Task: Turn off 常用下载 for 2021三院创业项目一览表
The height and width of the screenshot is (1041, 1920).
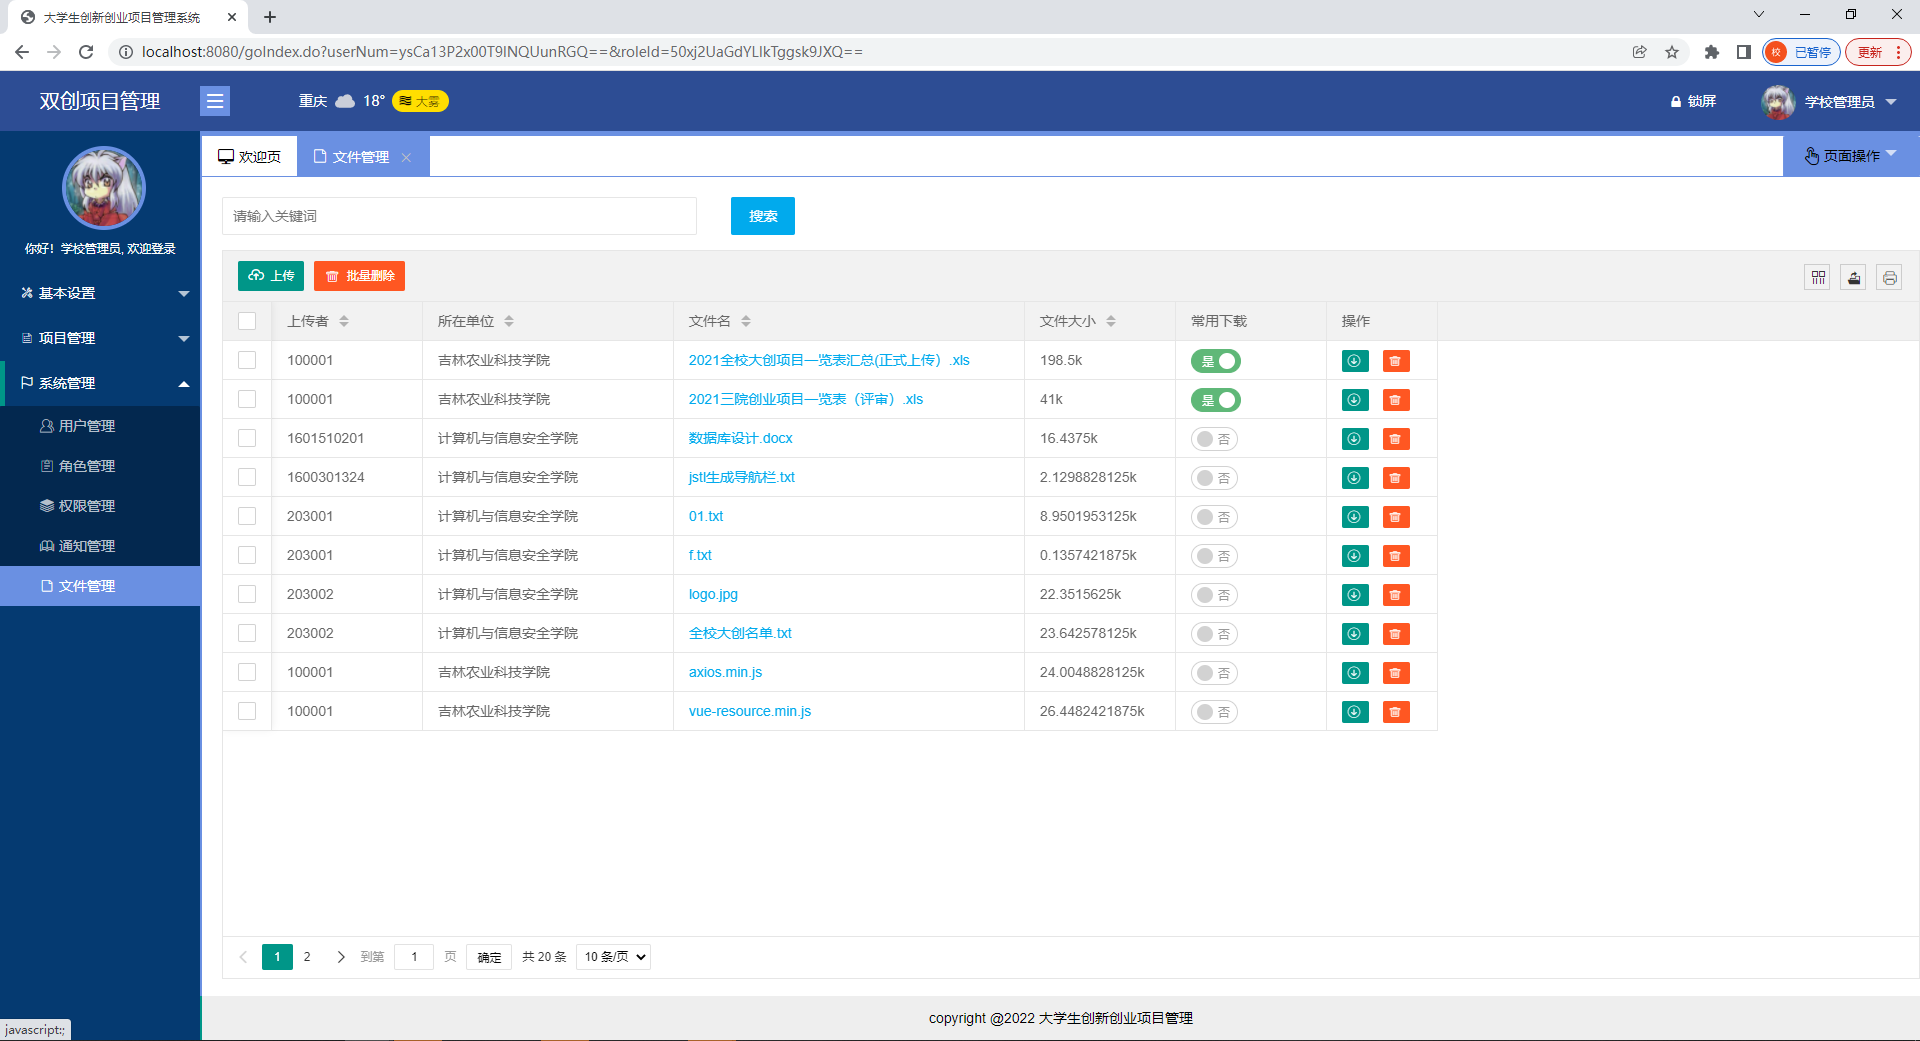Action: (x=1215, y=400)
